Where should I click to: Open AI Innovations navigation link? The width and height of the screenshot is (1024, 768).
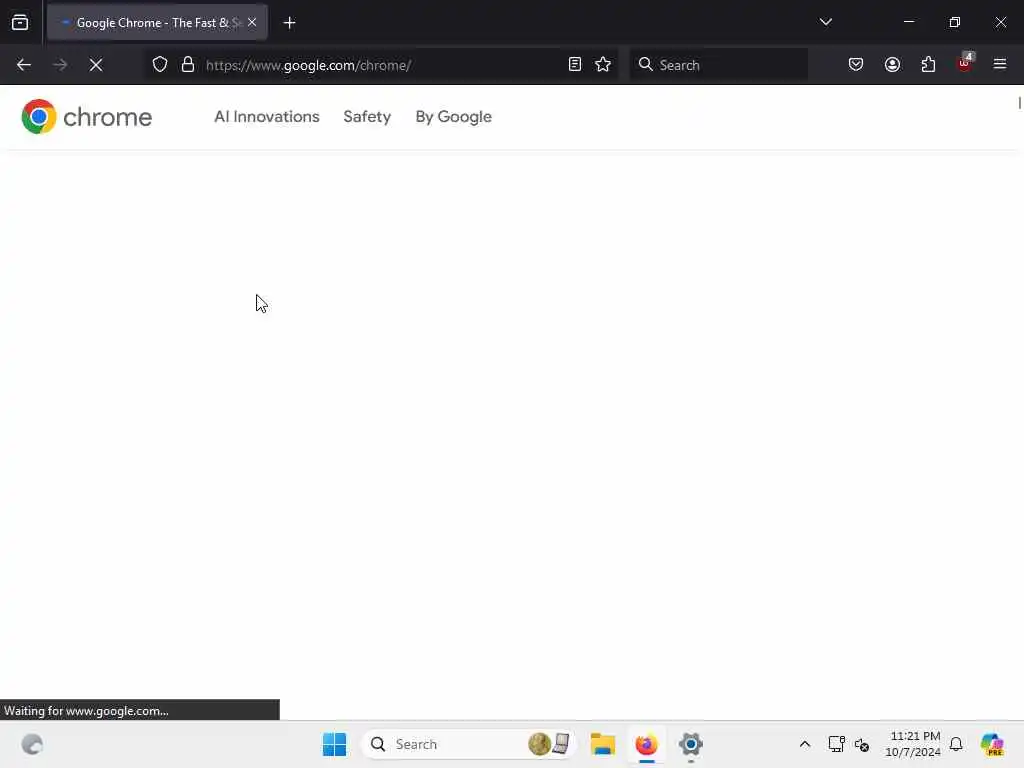click(x=266, y=117)
